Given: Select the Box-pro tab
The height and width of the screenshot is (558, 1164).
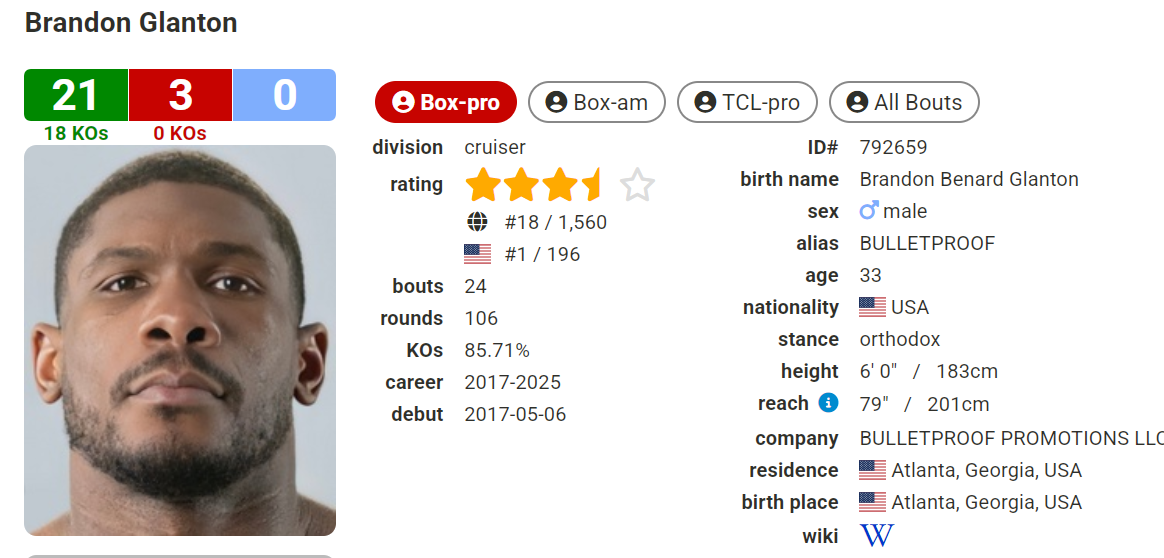Looking at the screenshot, I should [x=445, y=102].
